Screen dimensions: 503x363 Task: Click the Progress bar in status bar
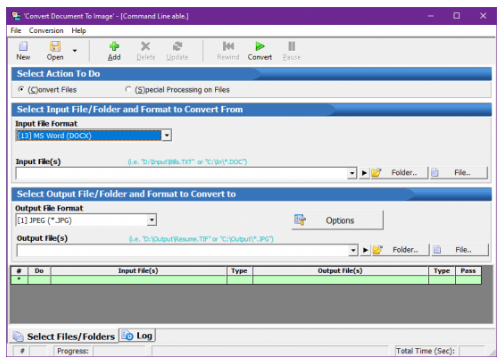pos(119,351)
